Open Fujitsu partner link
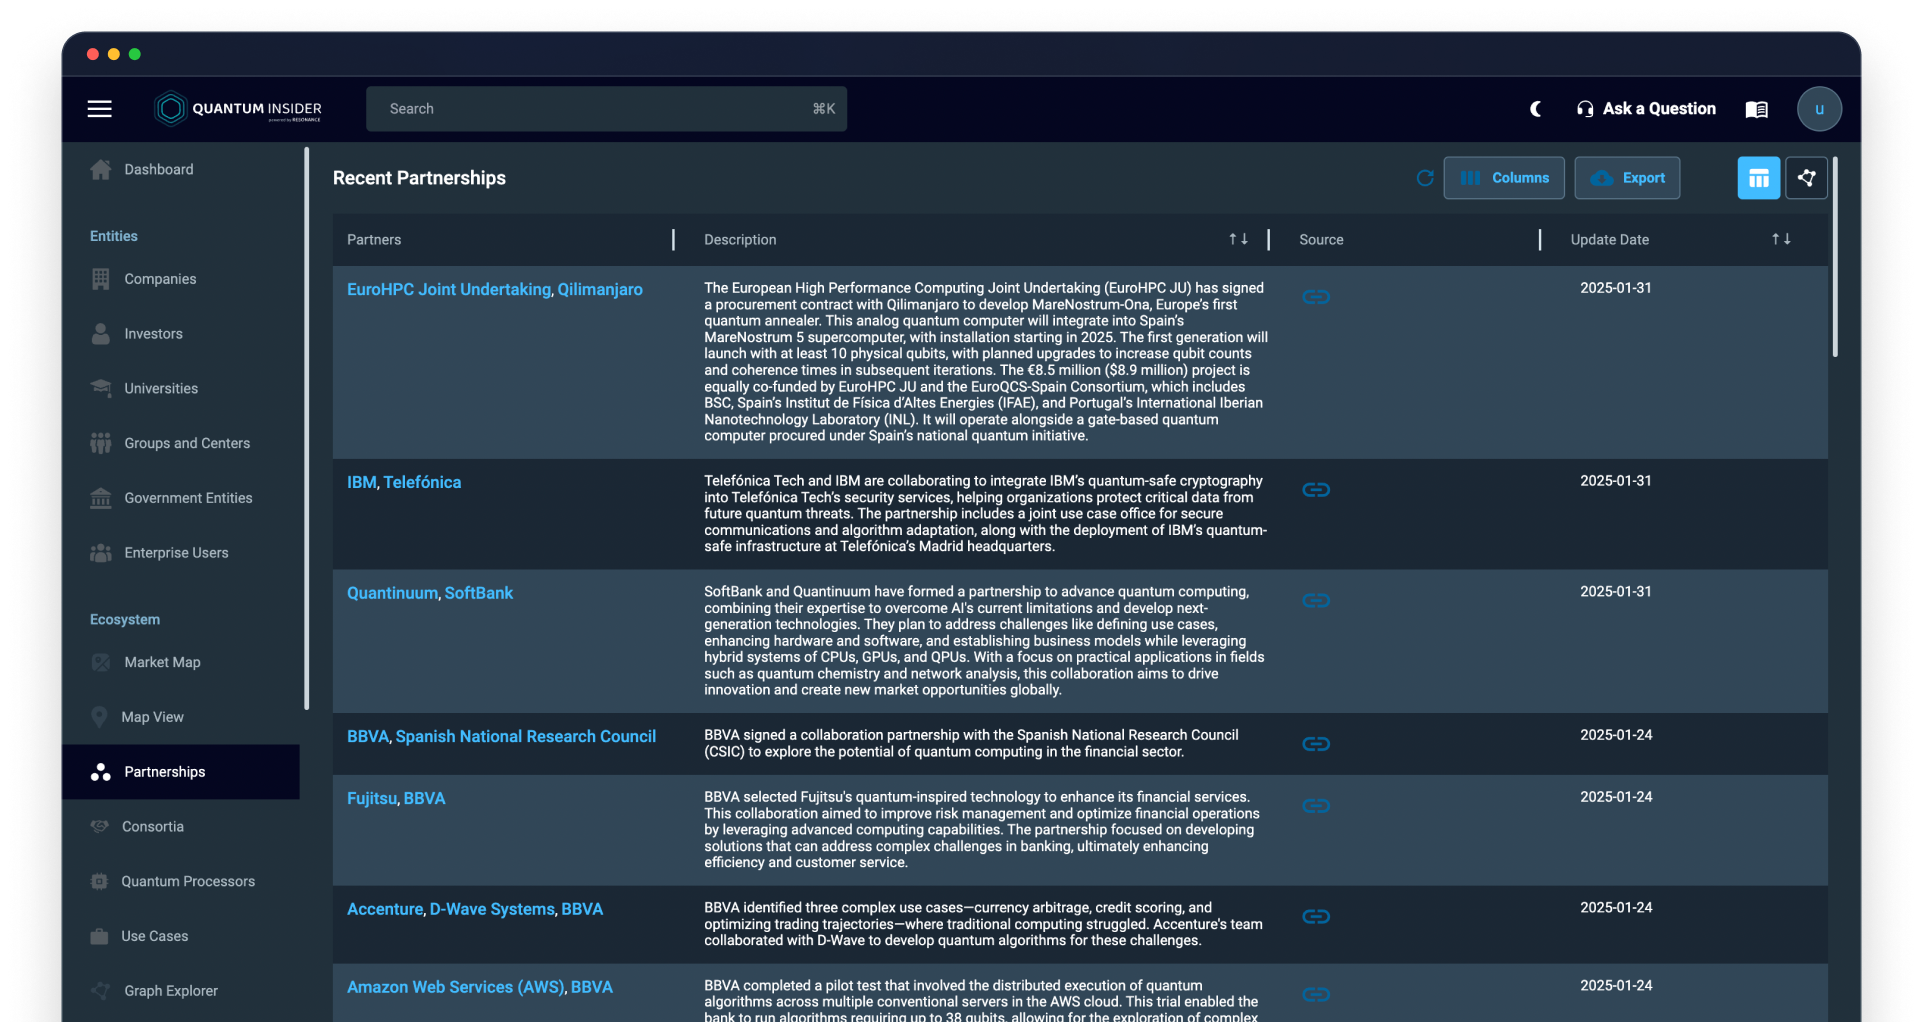The image size is (1923, 1022). (x=372, y=799)
